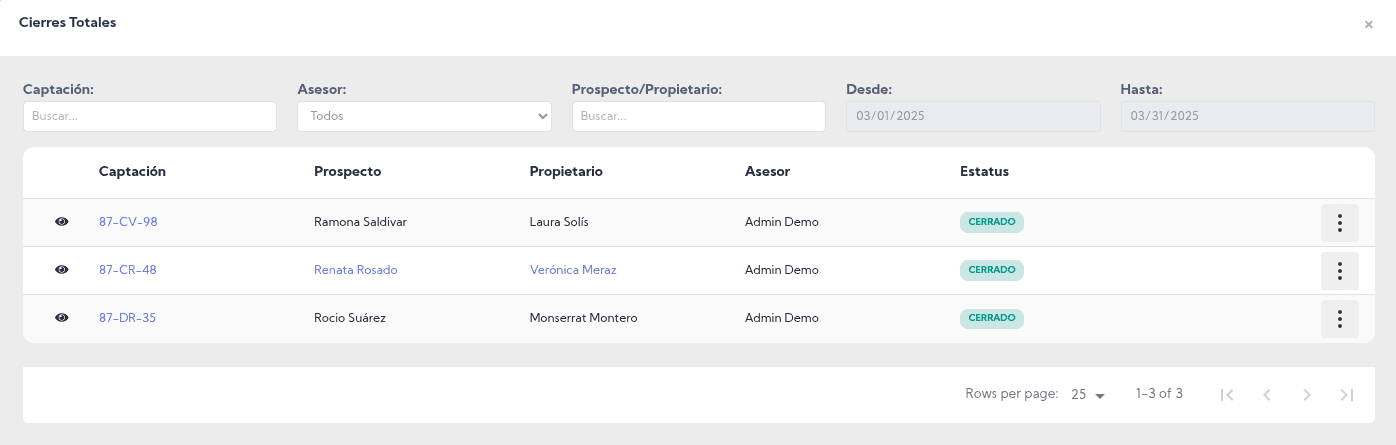Open the captación link 87-DR-35
The width and height of the screenshot is (1396, 445).
click(x=127, y=318)
